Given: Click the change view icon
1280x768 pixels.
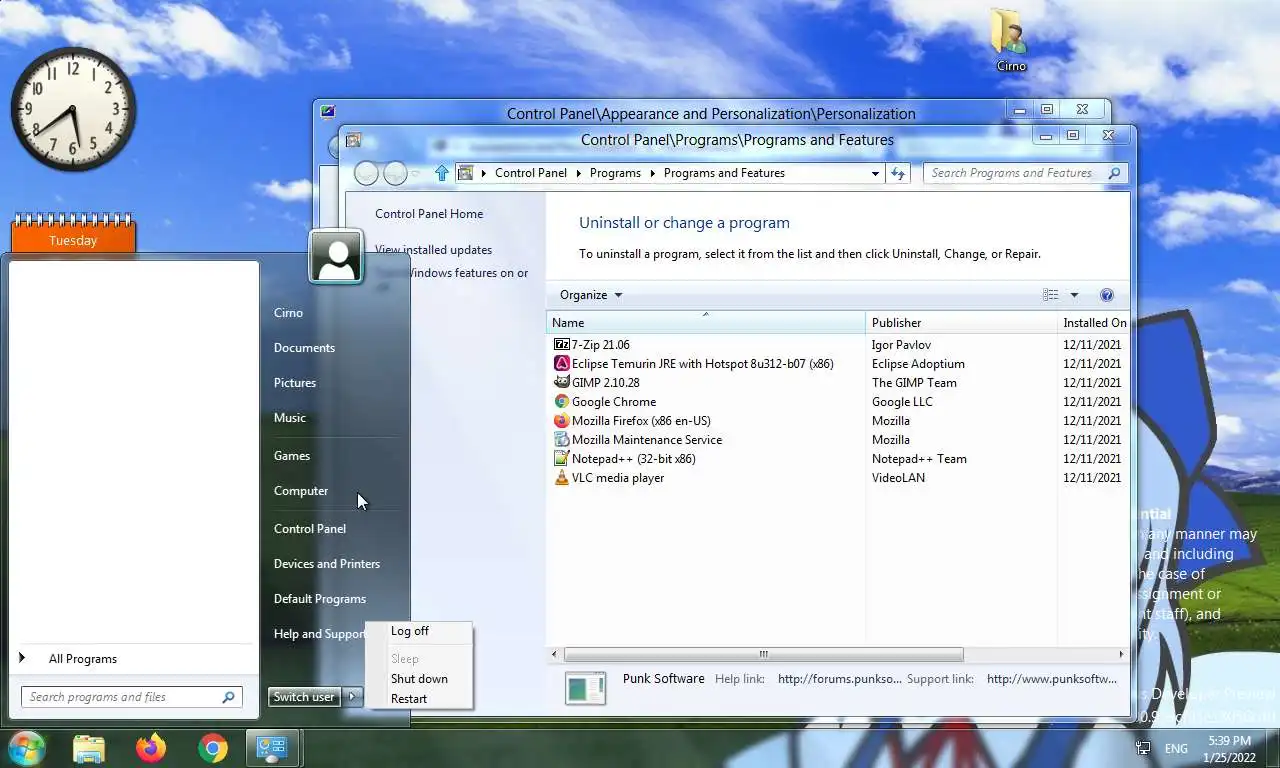Looking at the screenshot, I should (x=1050, y=295).
